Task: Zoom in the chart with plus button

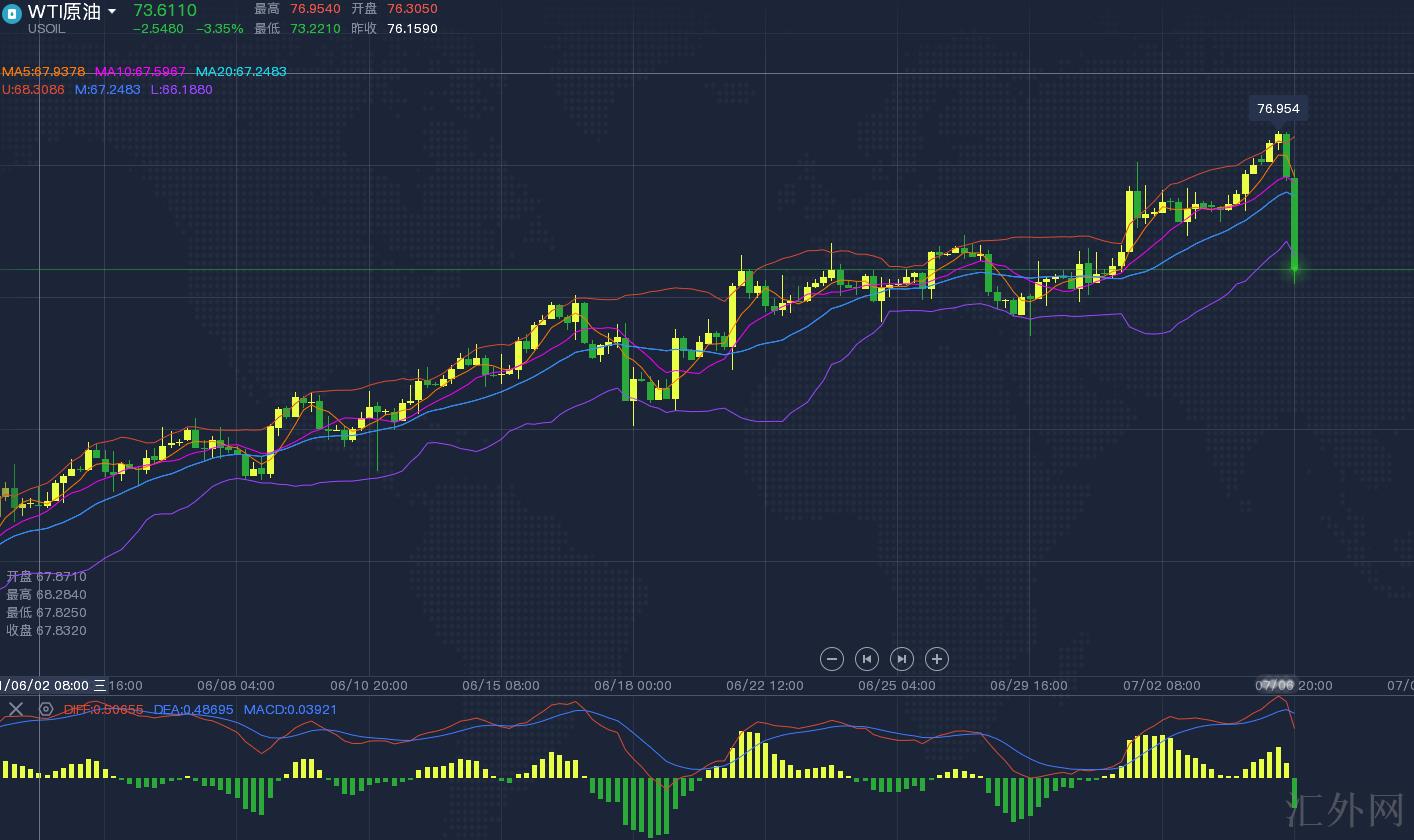Action: tap(936, 658)
